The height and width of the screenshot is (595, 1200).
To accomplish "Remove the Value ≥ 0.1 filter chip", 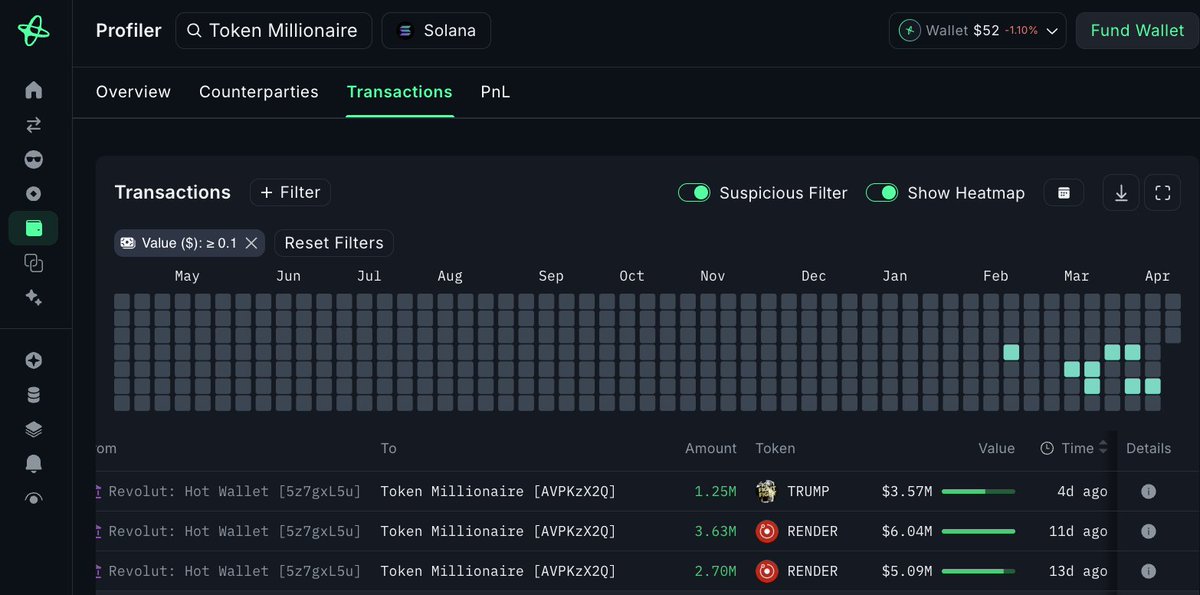I will pyautogui.click(x=252, y=243).
